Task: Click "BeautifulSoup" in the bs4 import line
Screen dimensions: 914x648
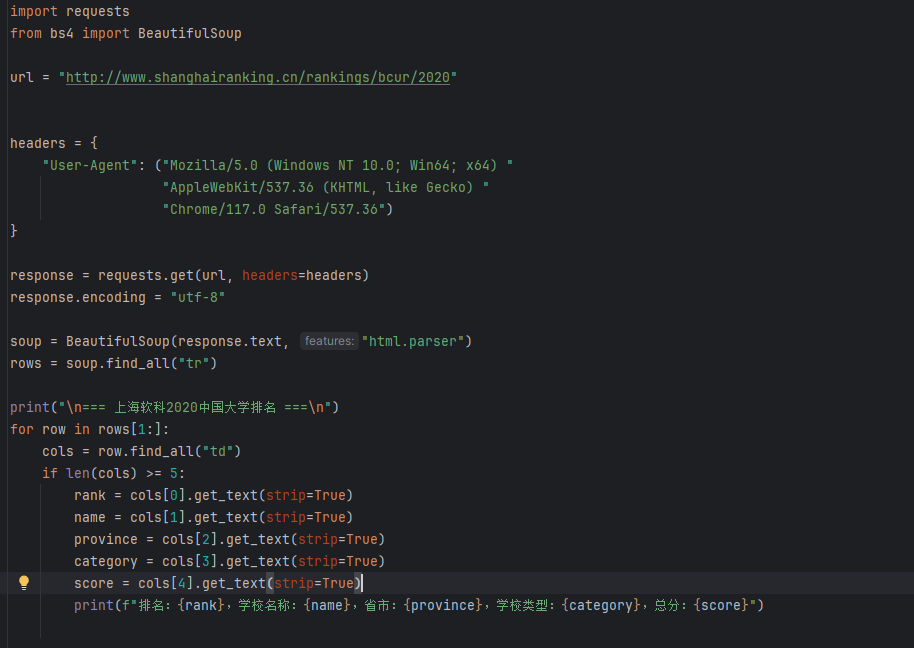Action: [190, 33]
